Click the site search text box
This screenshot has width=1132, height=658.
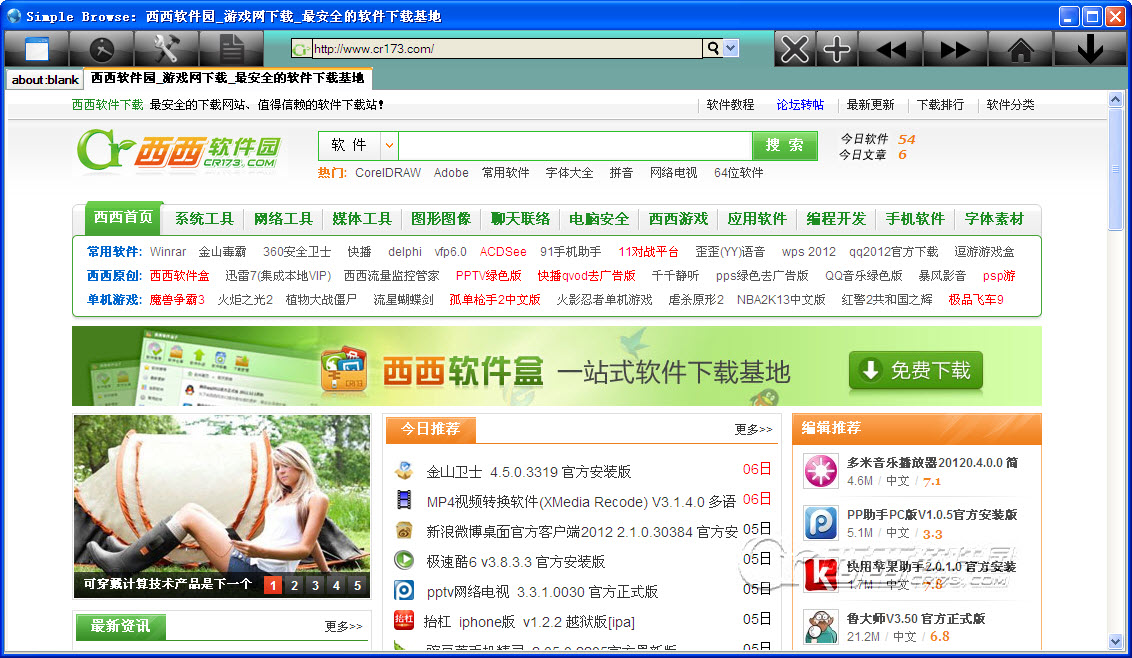(575, 145)
